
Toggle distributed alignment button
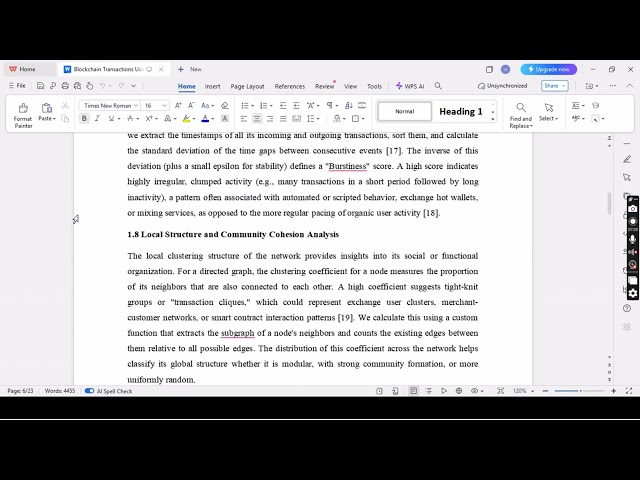pos(296,119)
